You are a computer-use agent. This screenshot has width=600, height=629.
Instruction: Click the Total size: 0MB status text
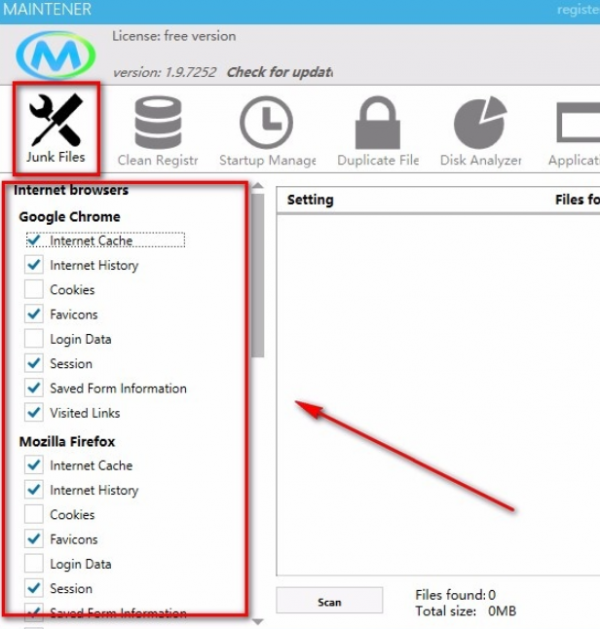pyautogui.click(x=465, y=611)
